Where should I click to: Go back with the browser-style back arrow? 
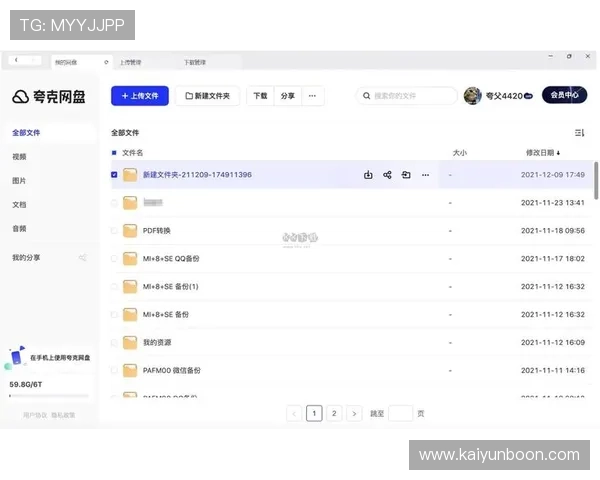pos(16,60)
